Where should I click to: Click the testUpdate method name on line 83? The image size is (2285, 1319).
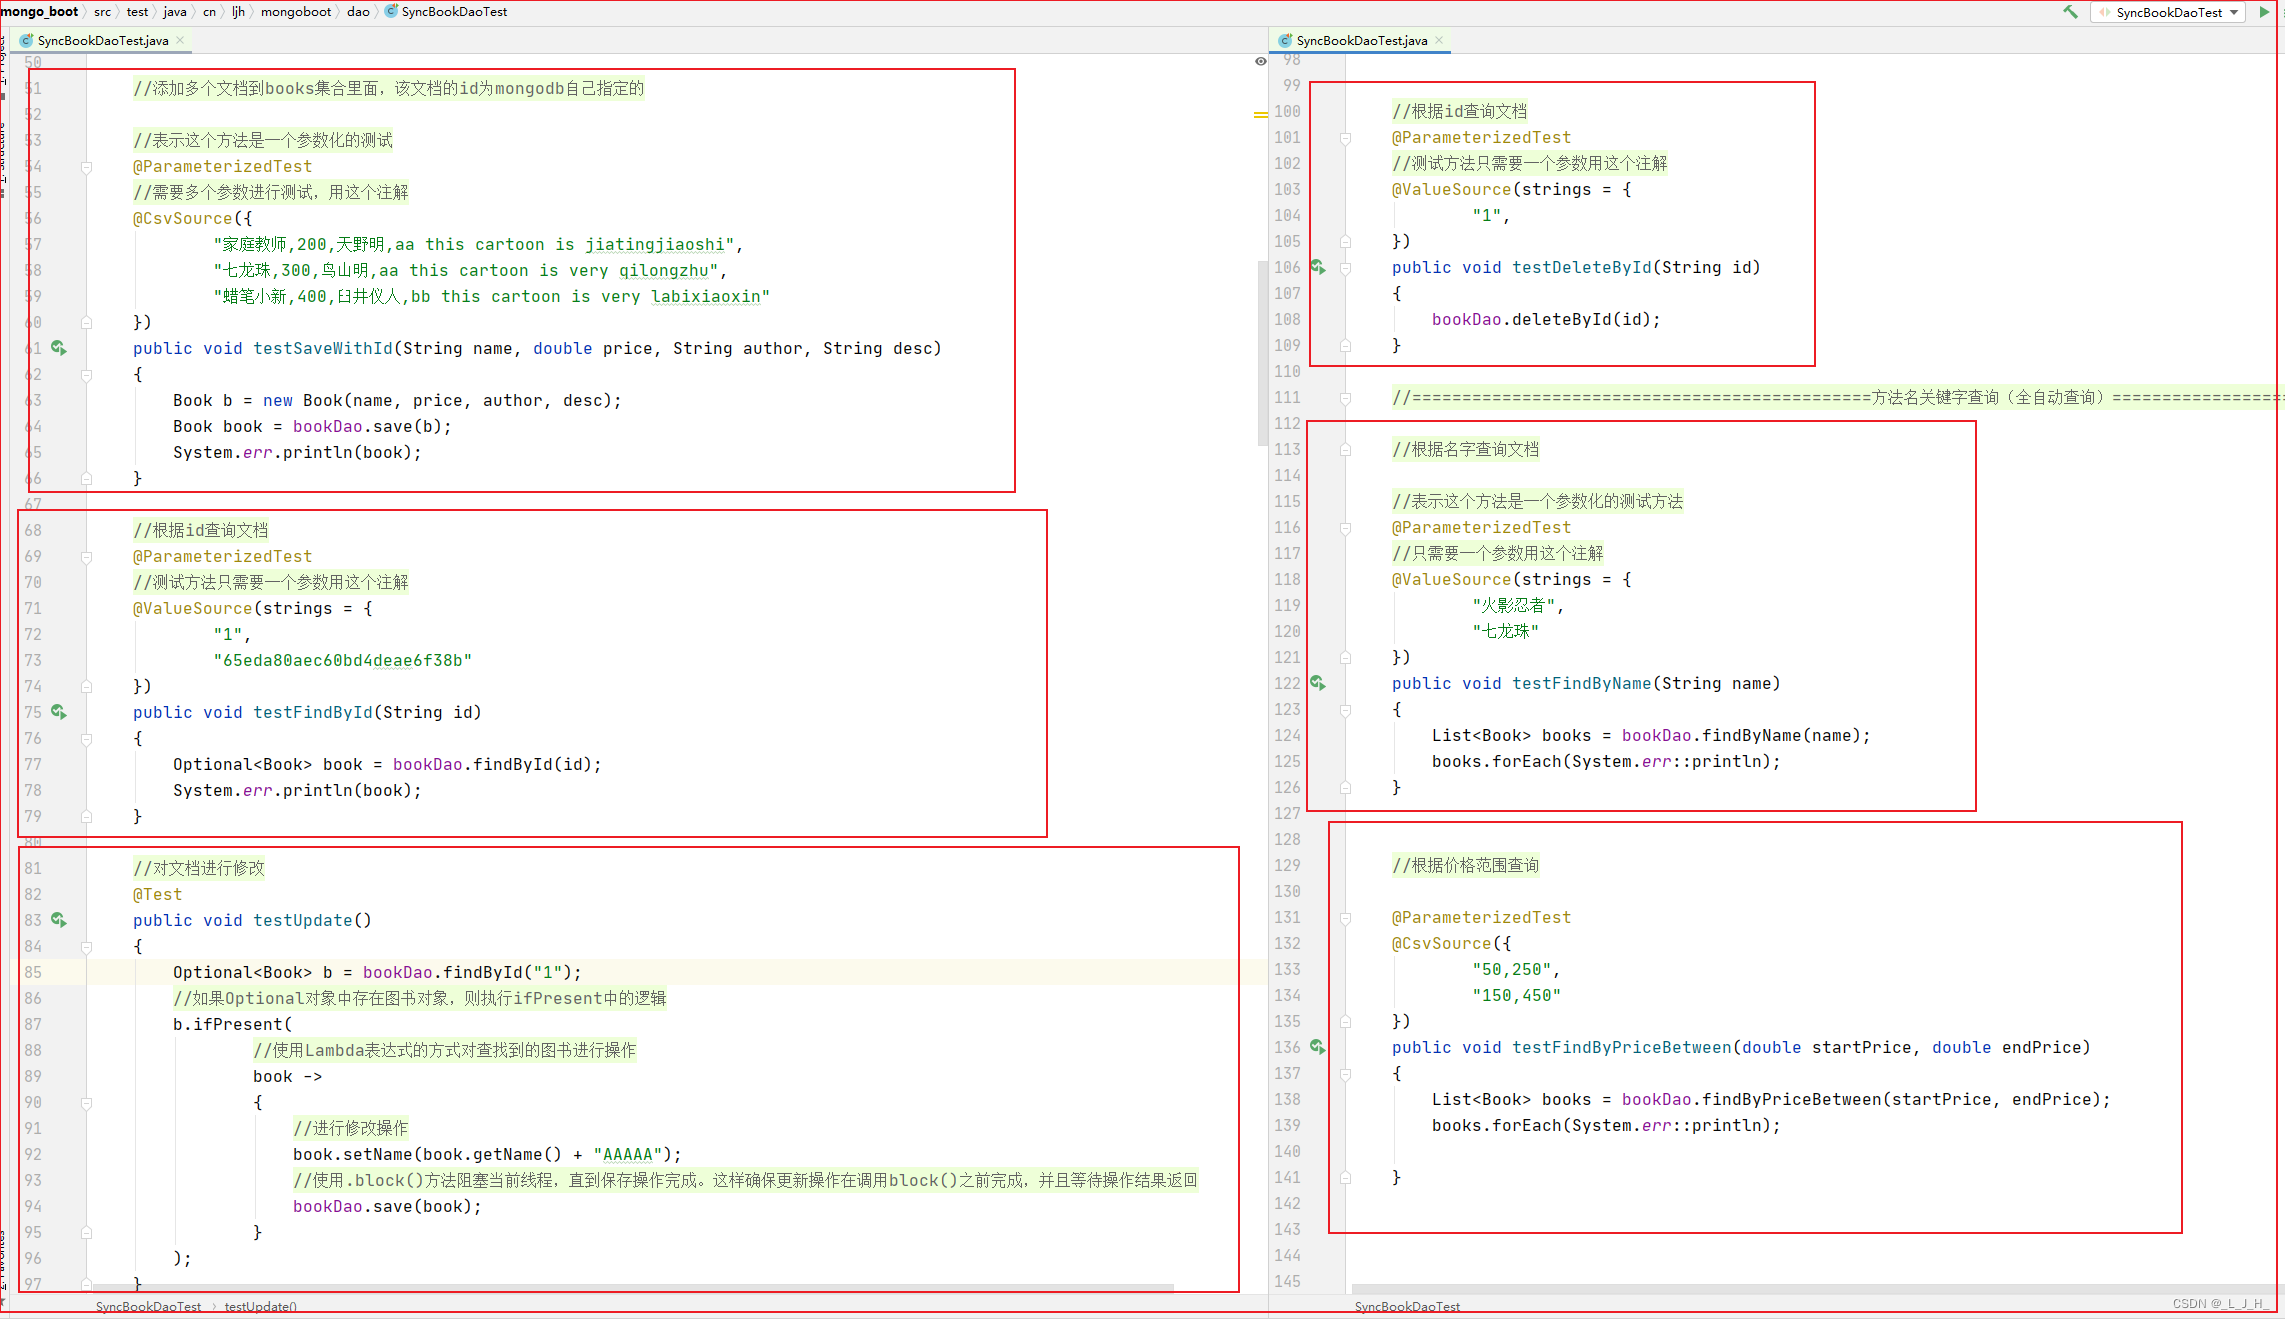303,920
